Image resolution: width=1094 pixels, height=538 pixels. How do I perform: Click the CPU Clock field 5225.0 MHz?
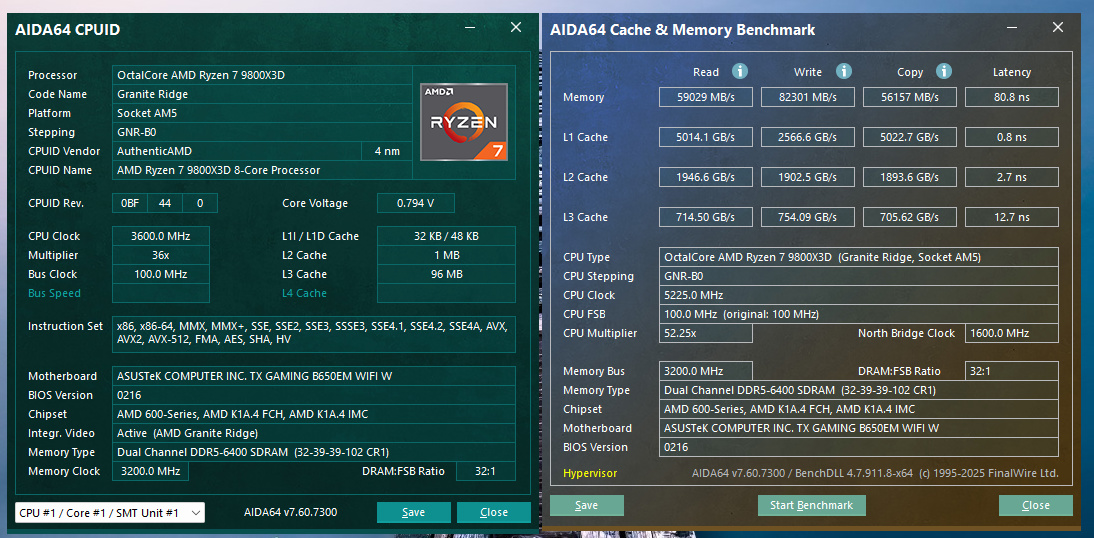pyautogui.click(x=859, y=295)
